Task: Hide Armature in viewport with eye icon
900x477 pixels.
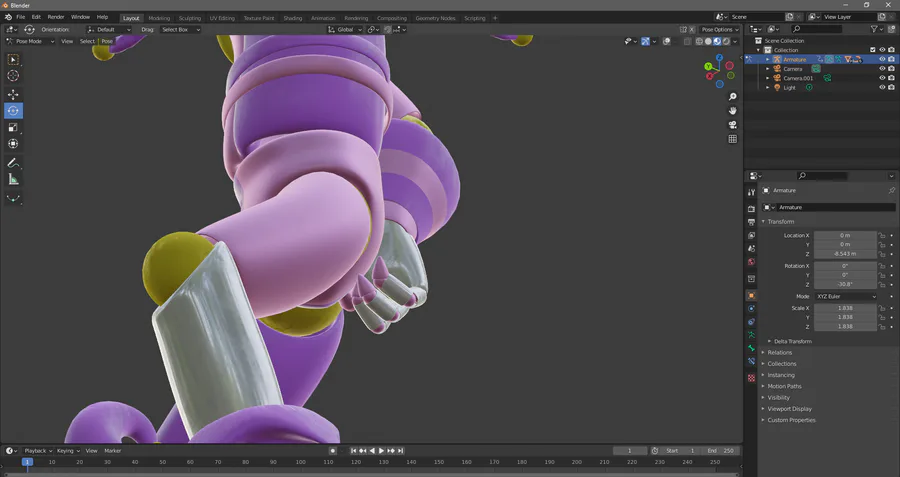Action: click(882, 59)
